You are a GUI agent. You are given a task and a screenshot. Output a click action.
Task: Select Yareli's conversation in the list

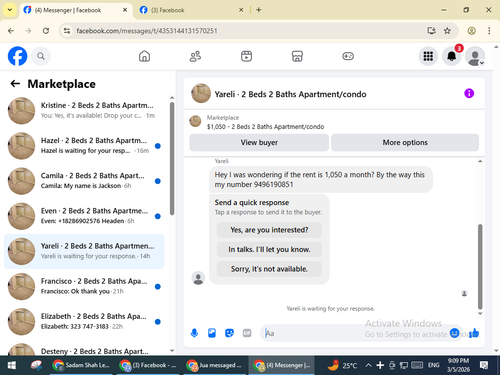tap(84, 251)
